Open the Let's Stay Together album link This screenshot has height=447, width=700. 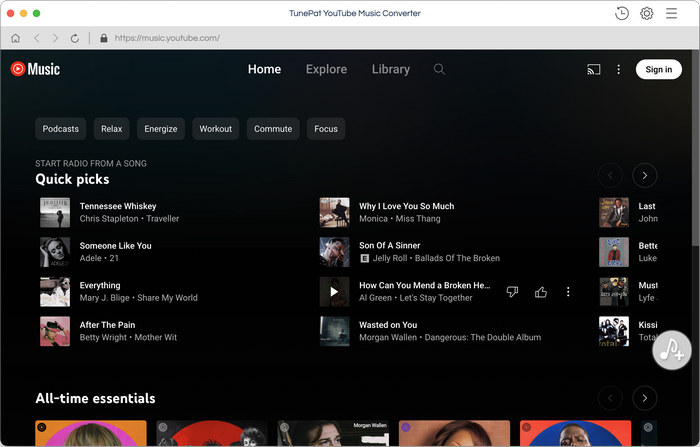(x=436, y=298)
